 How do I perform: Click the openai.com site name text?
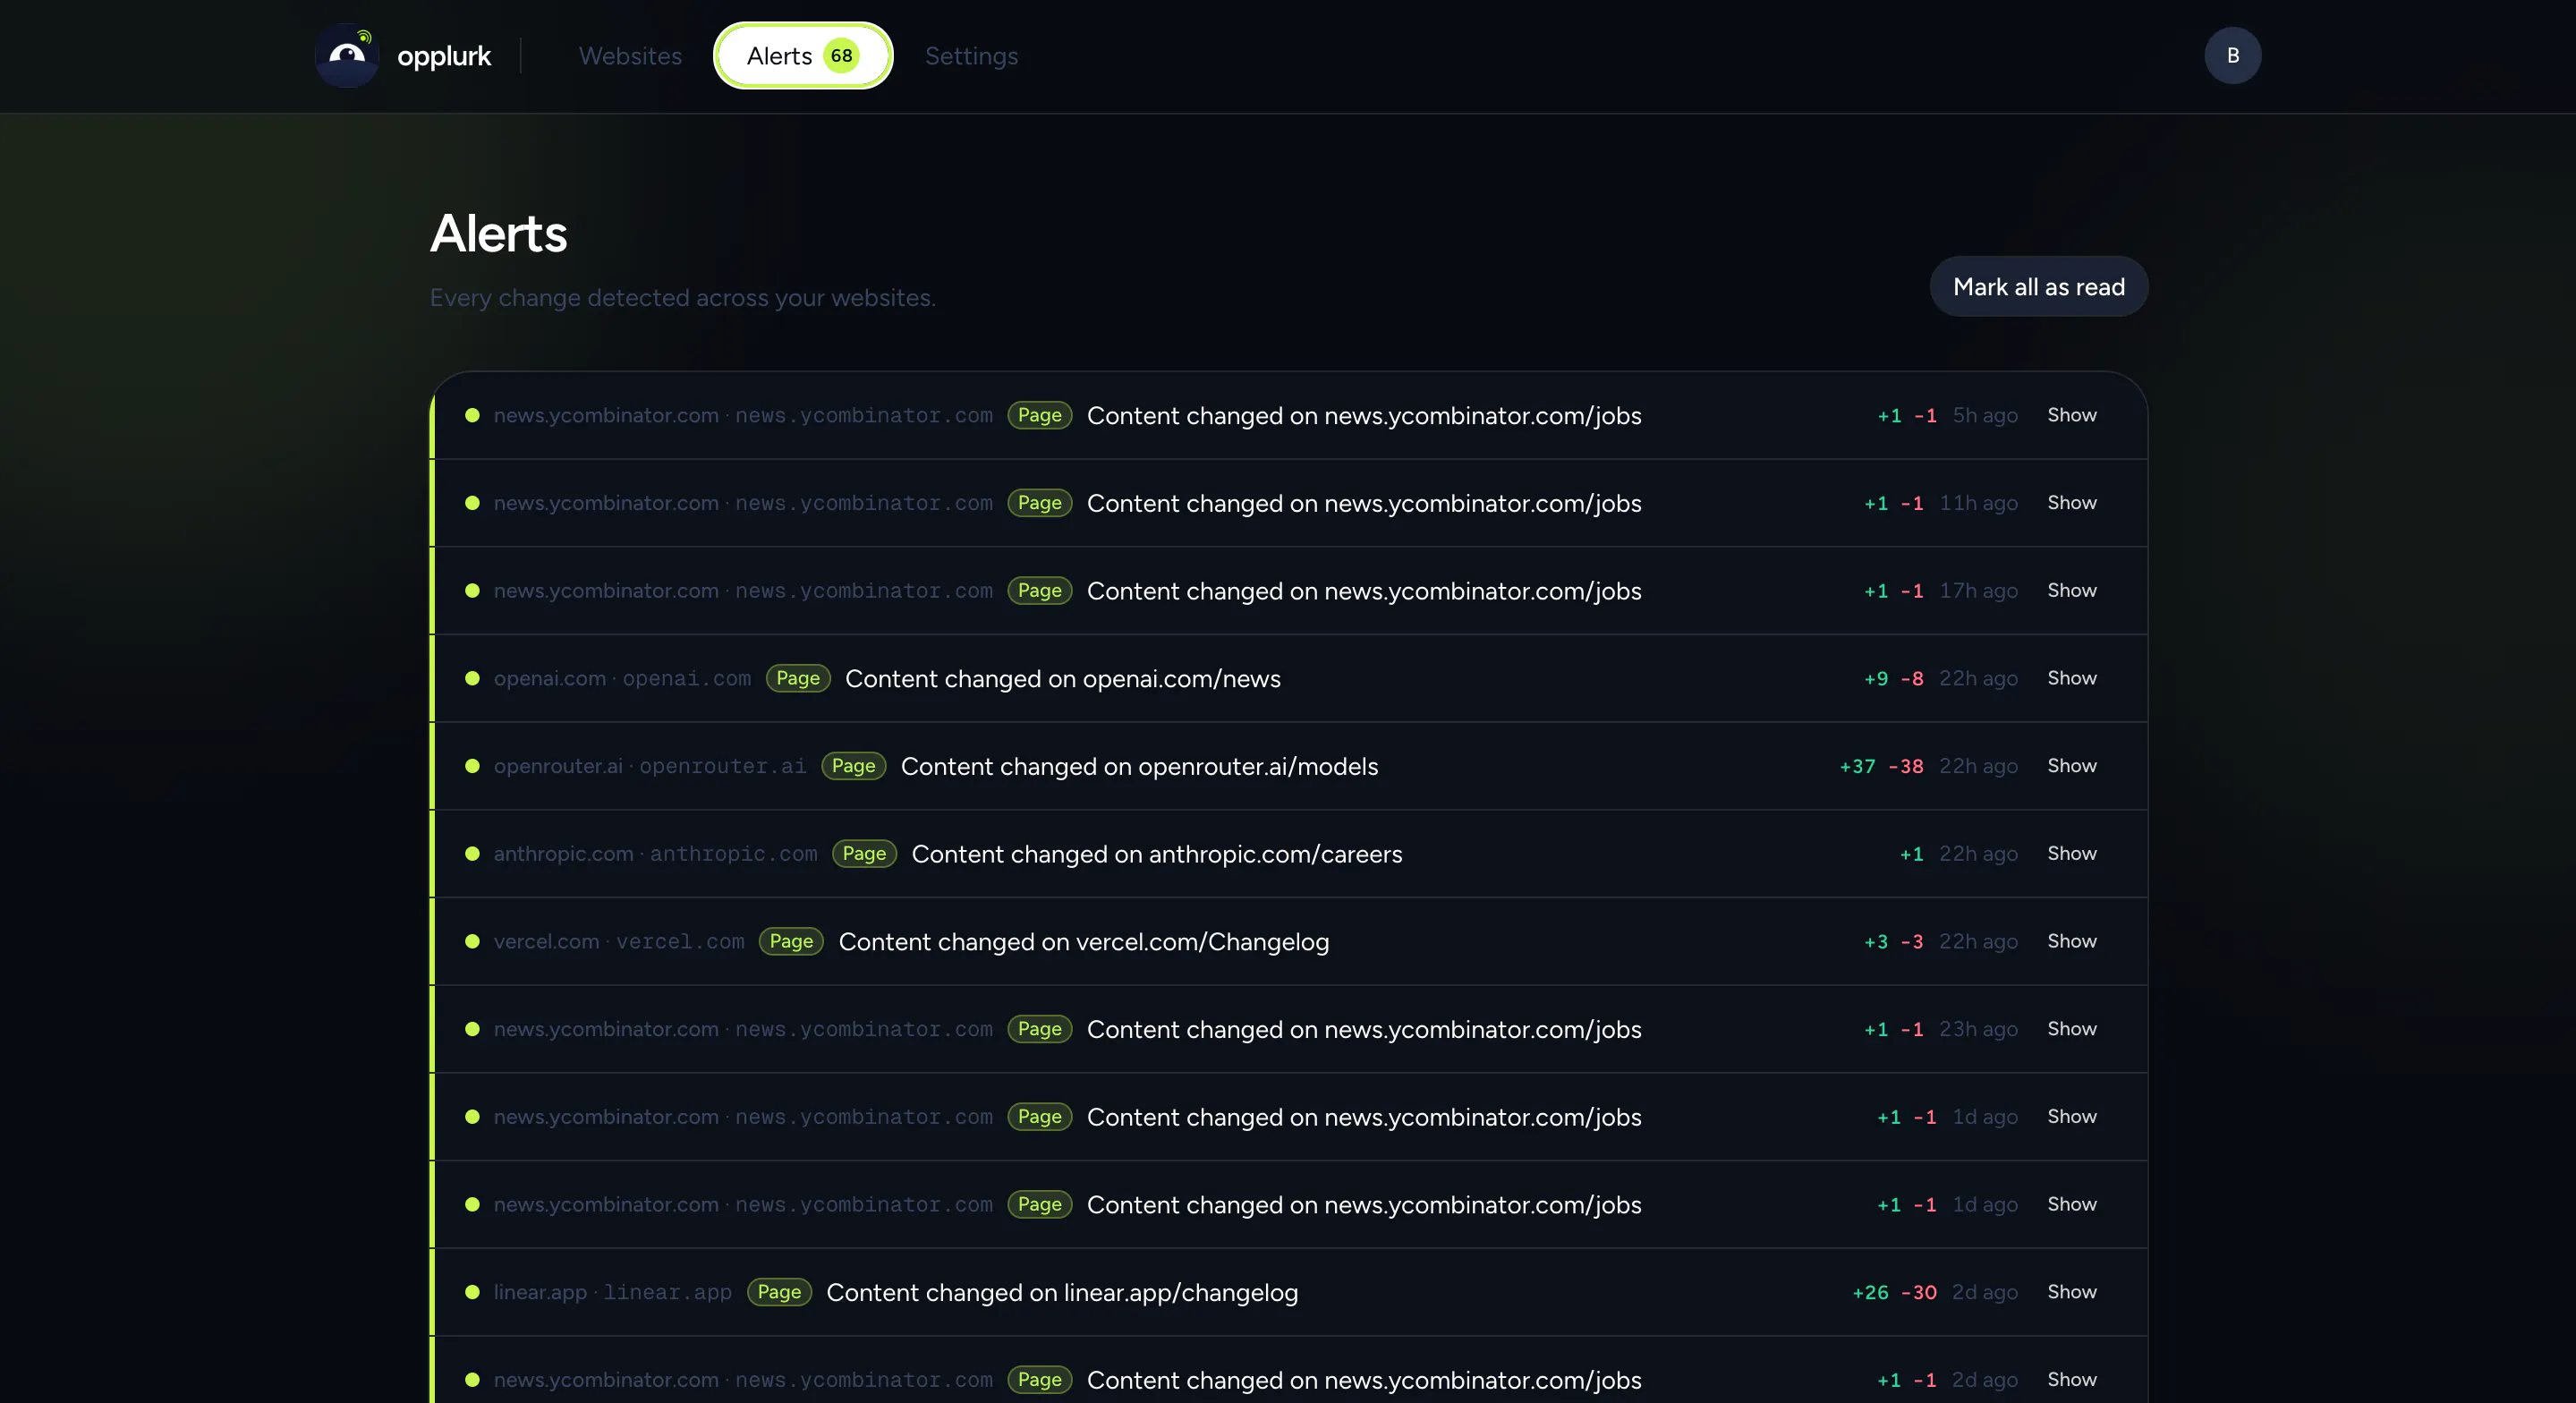tap(550, 678)
